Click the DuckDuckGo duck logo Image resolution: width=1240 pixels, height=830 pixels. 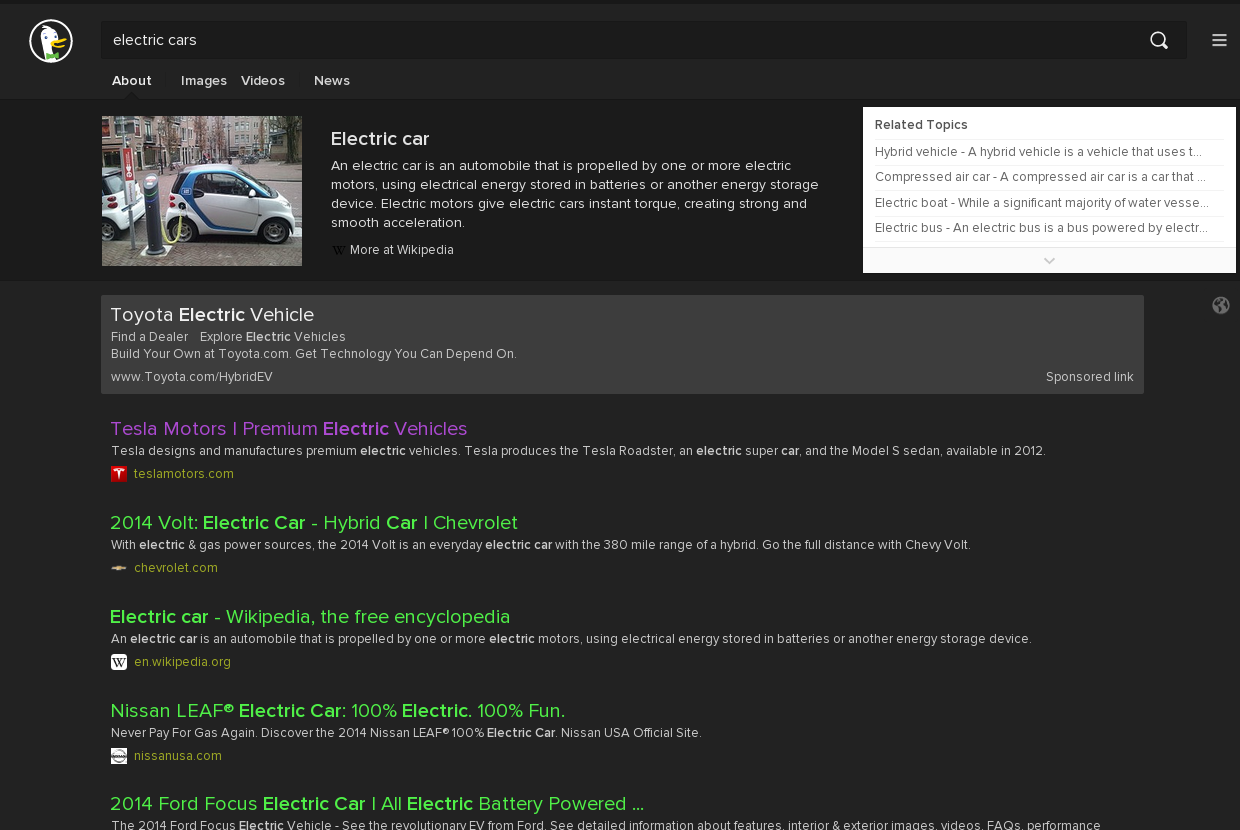(51, 41)
